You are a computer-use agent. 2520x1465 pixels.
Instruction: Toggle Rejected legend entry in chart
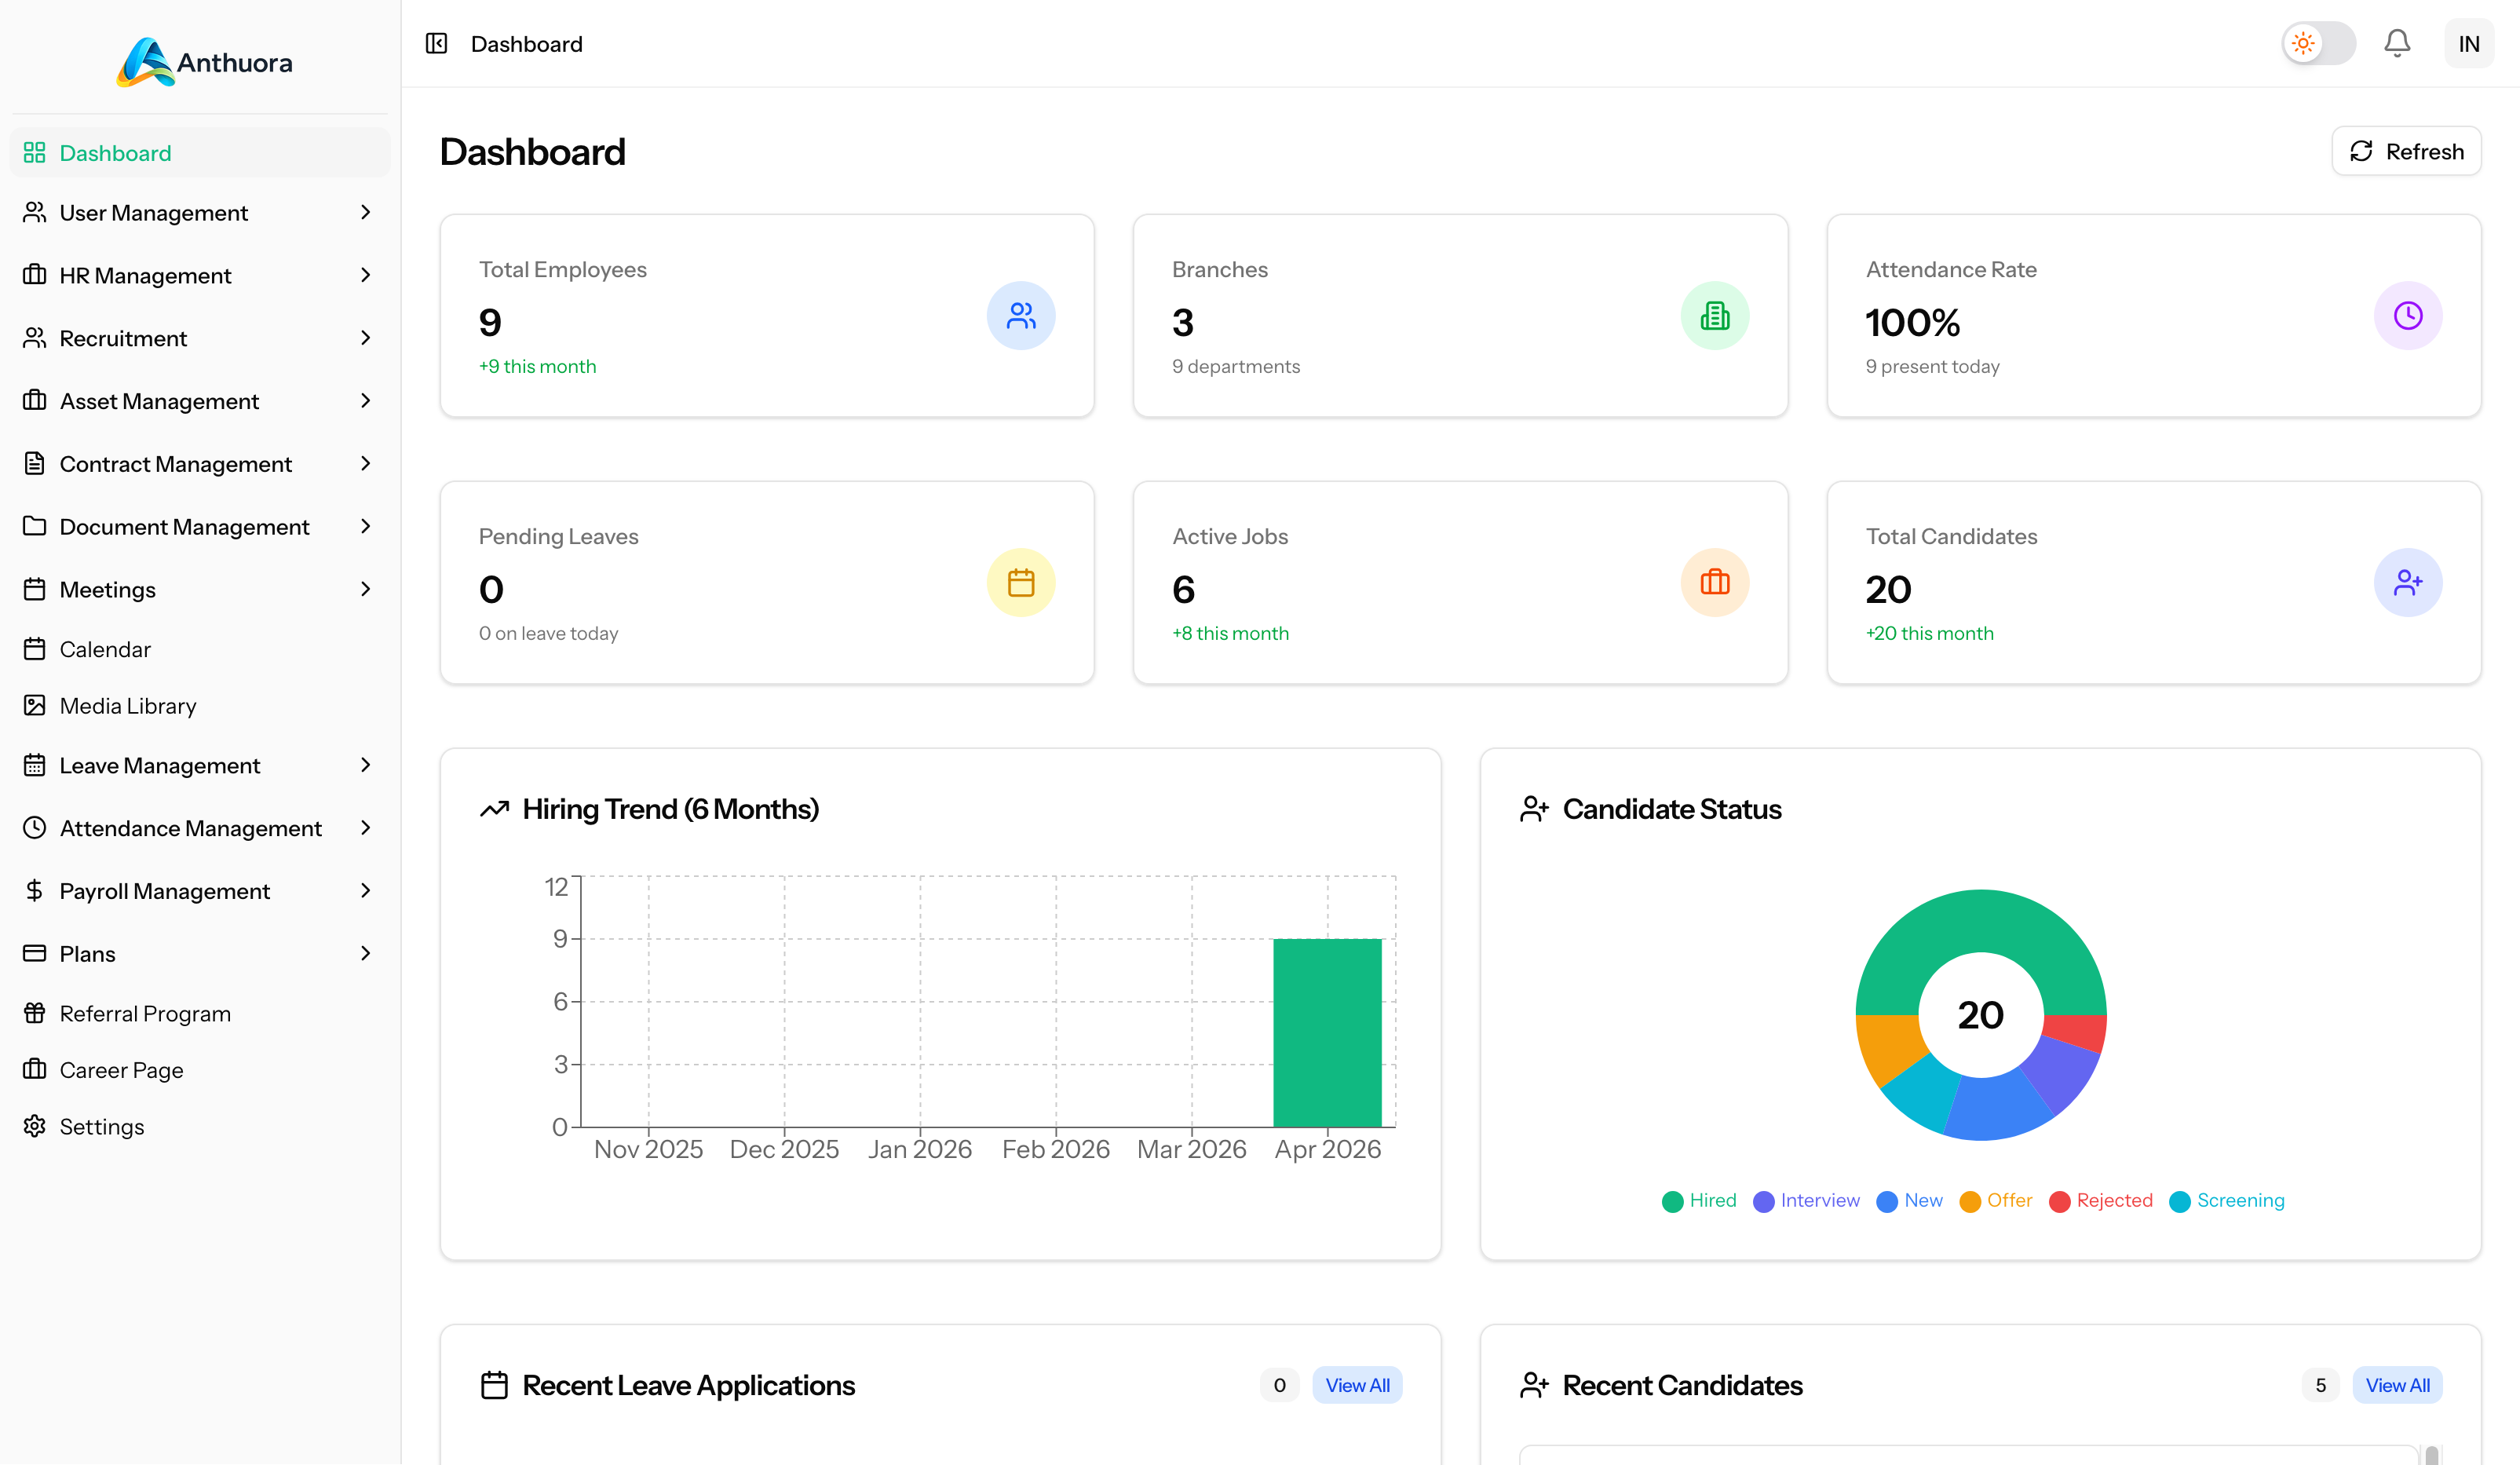coord(2100,1200)
